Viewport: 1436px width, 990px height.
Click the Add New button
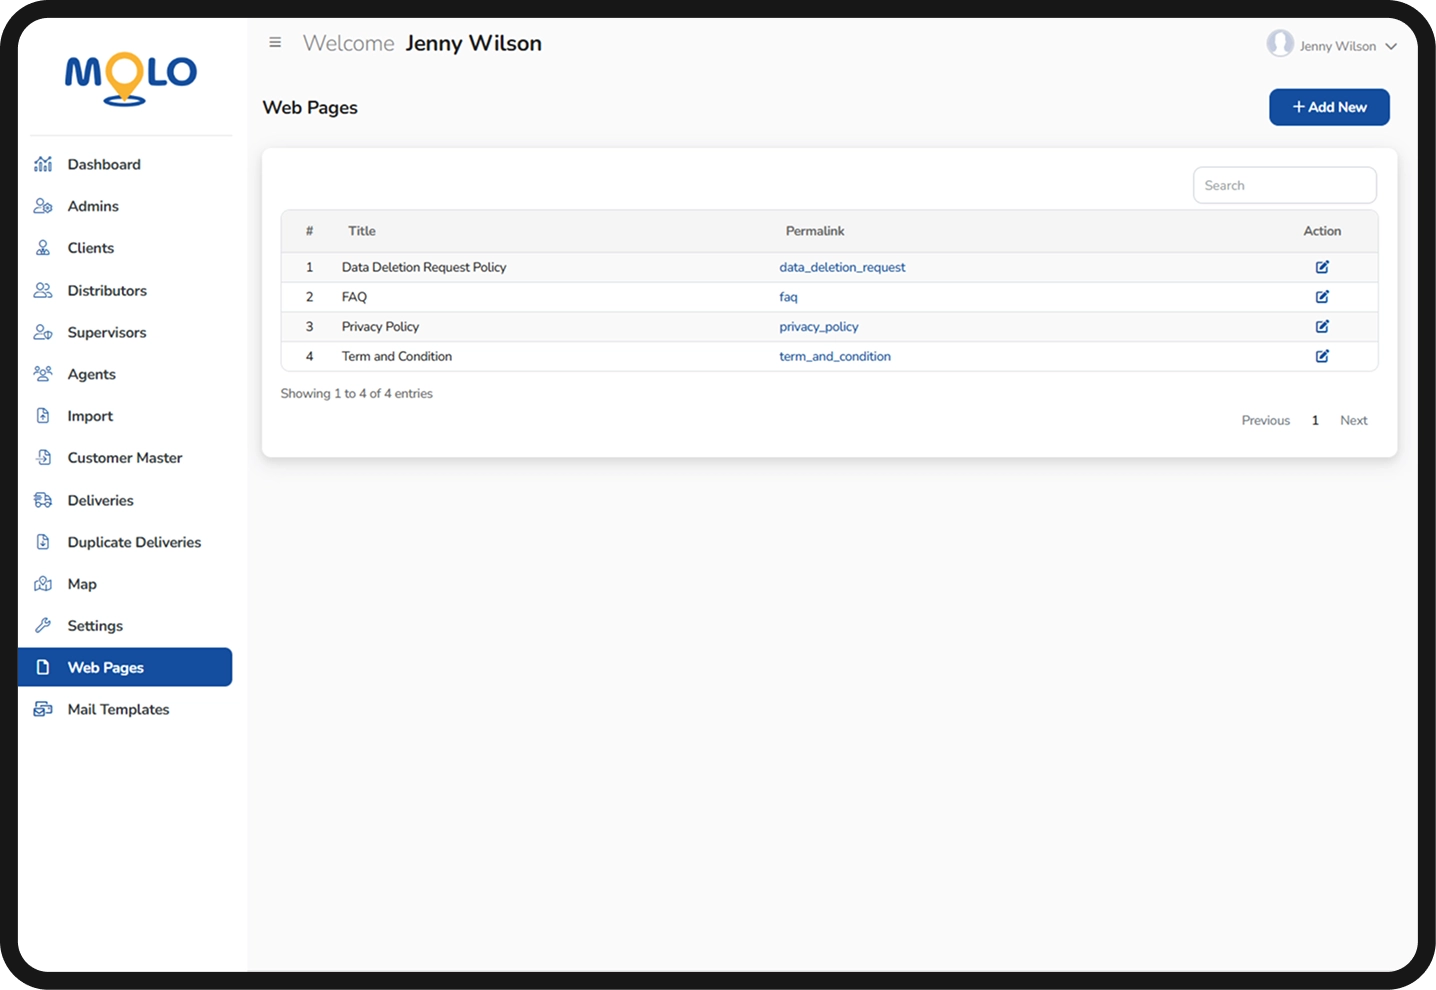(x=1329, y=107)
